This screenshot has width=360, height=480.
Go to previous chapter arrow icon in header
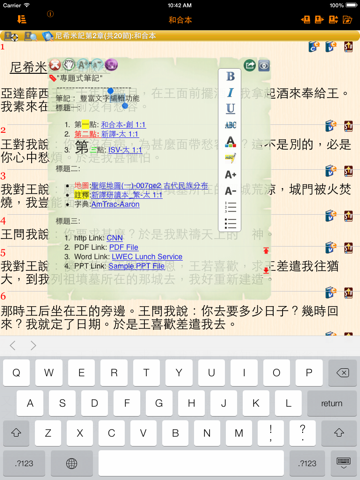pos(305,20)
